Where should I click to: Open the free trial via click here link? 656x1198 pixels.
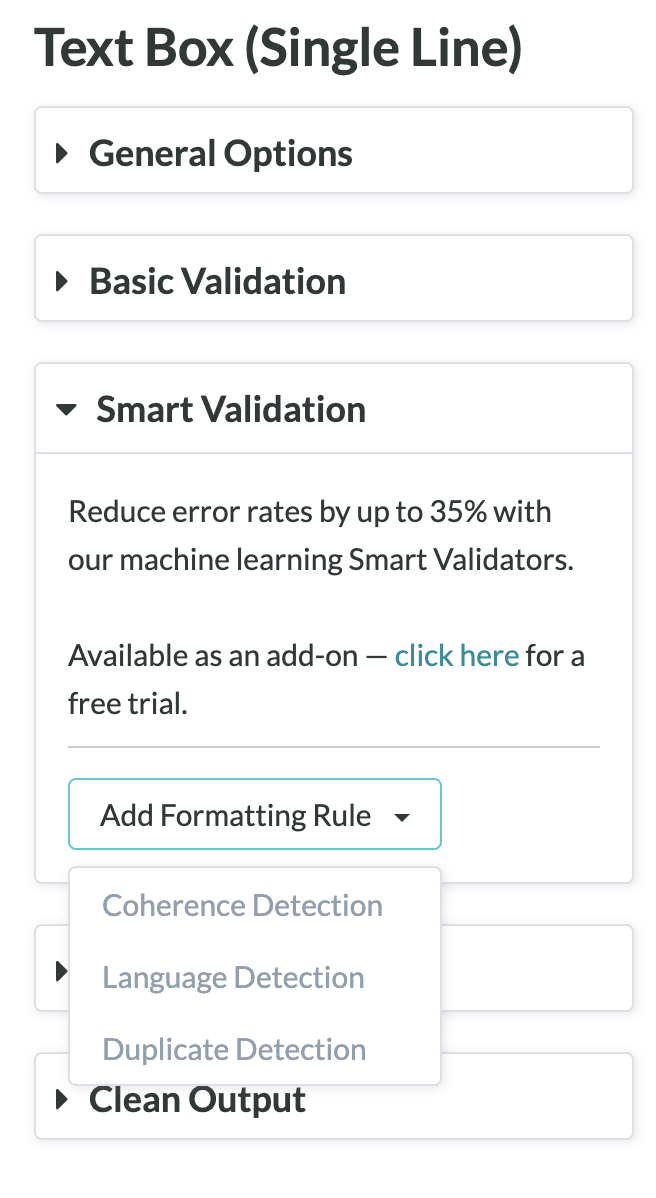click(x=457, y=655)
